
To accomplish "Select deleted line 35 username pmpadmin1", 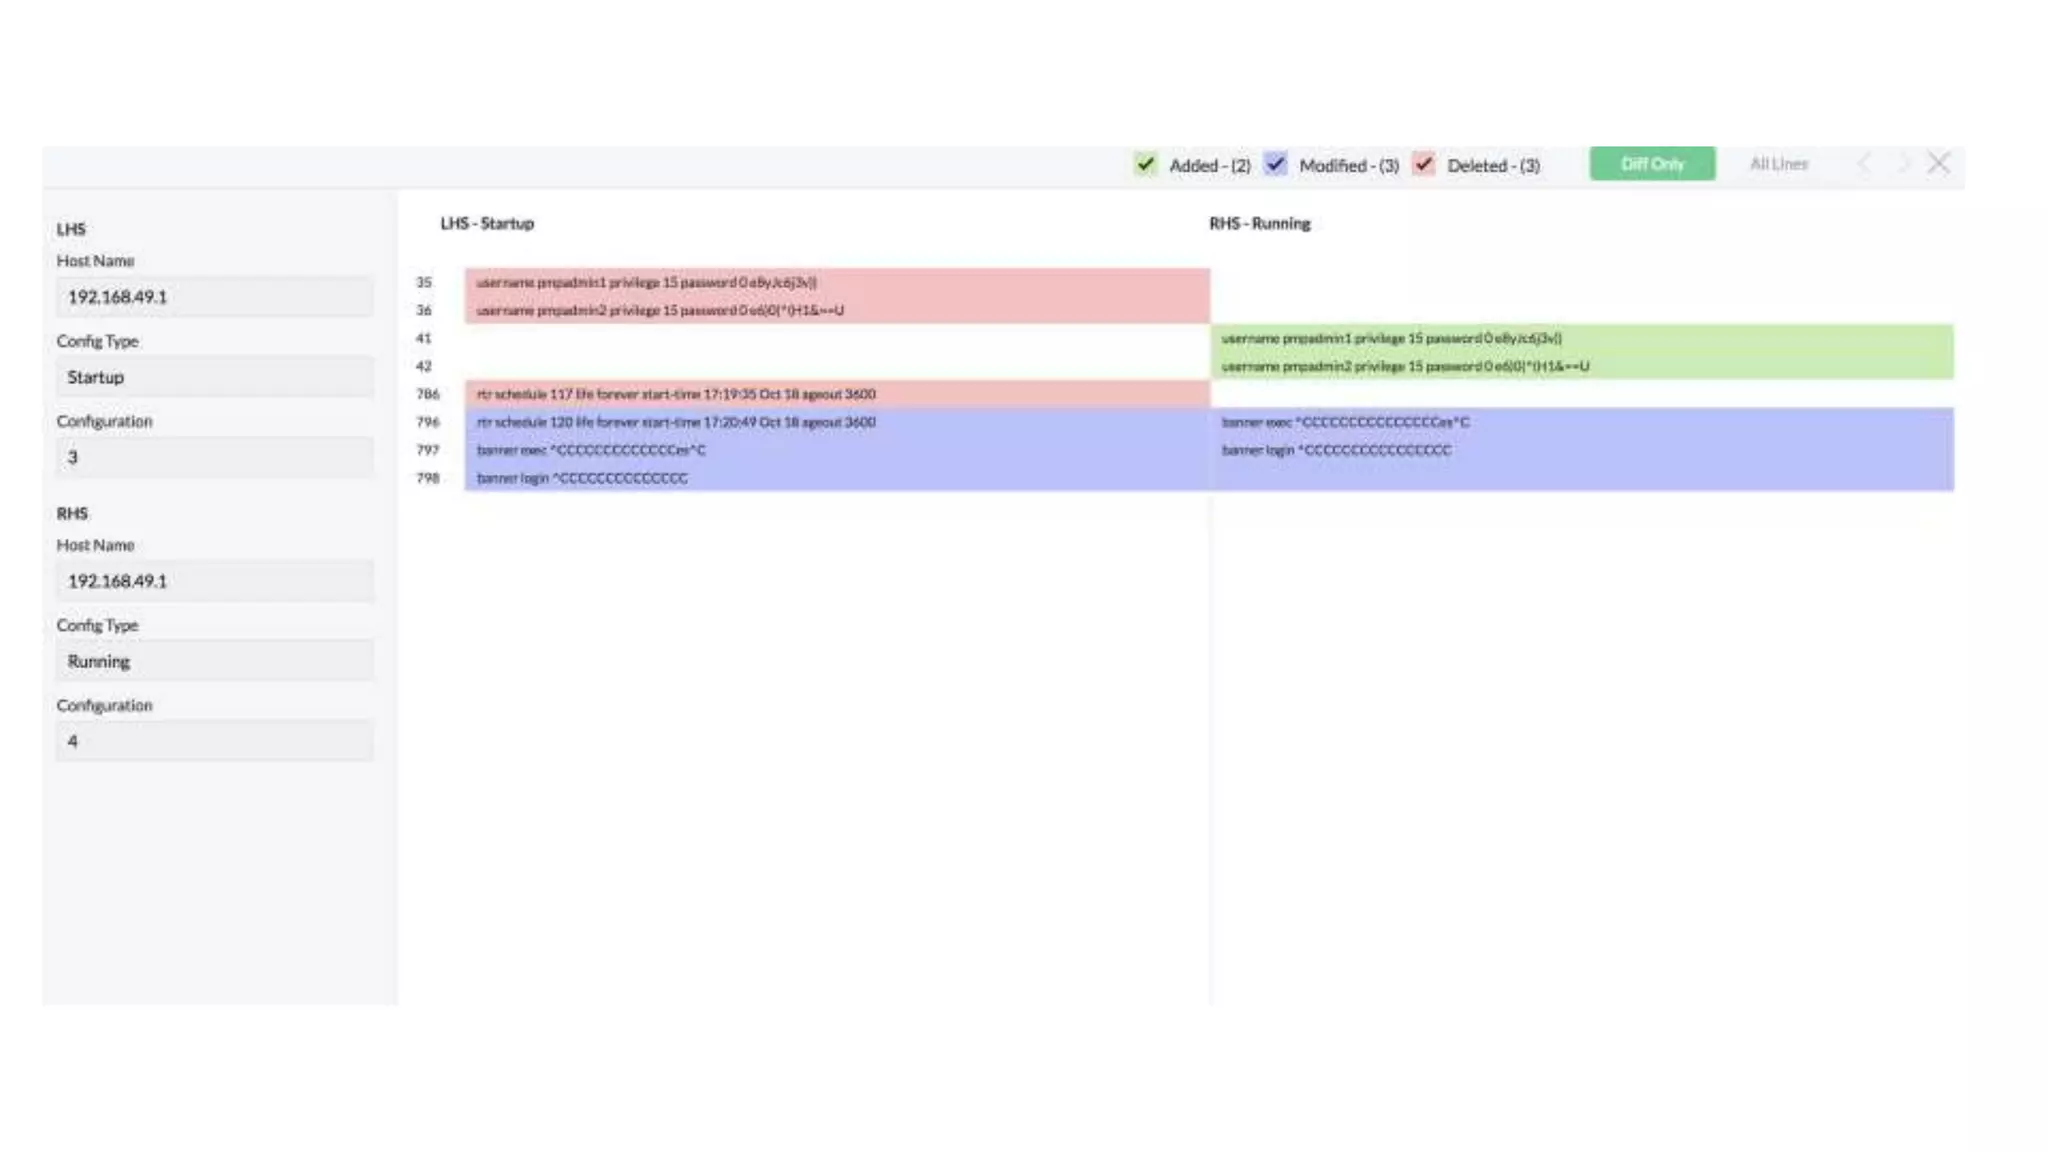I will tap(646, 283).
